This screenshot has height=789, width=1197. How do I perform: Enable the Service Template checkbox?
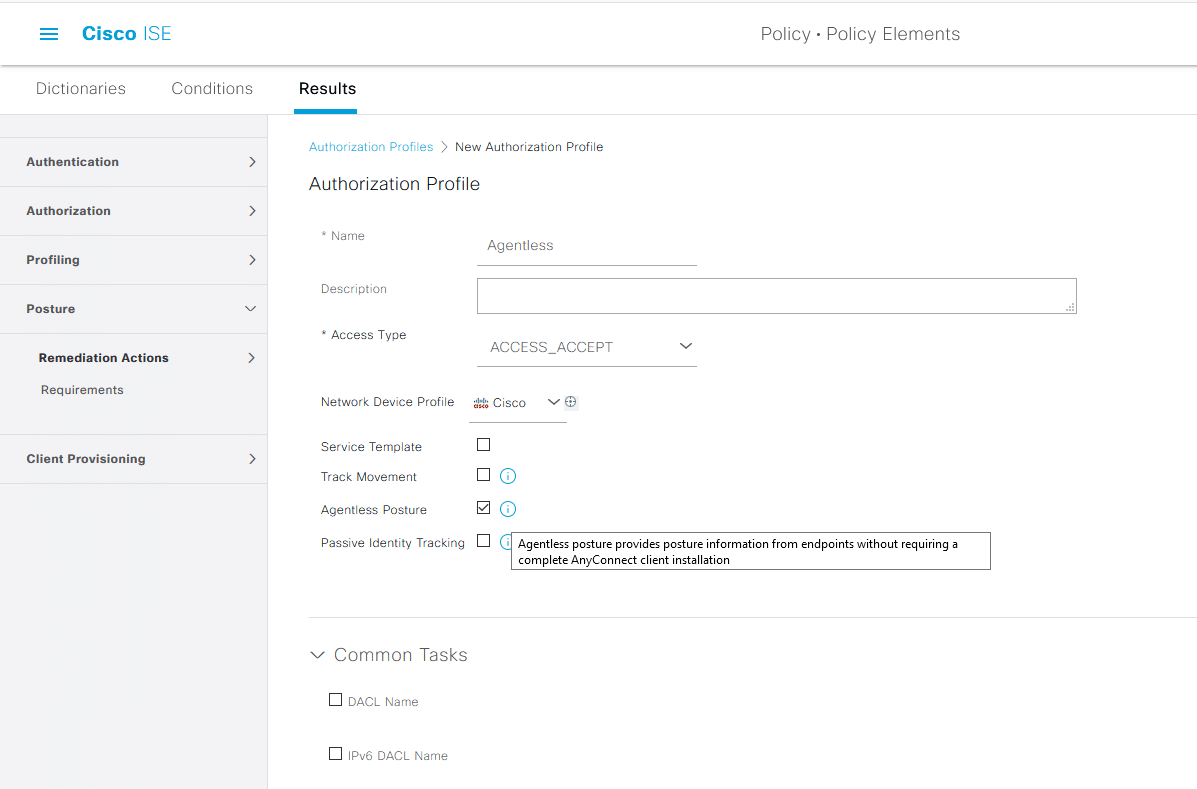(483, 444)
